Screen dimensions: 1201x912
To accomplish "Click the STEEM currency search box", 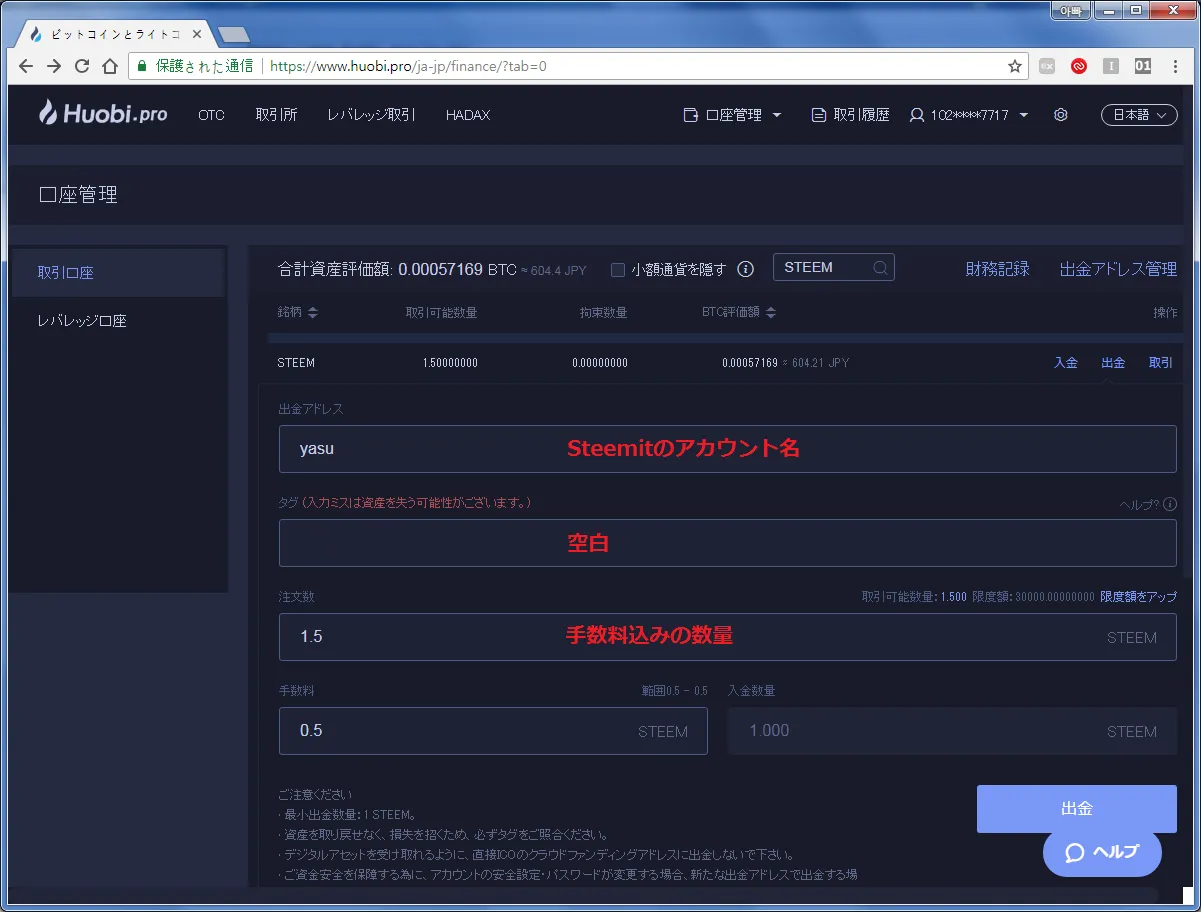I will (833, 268).
